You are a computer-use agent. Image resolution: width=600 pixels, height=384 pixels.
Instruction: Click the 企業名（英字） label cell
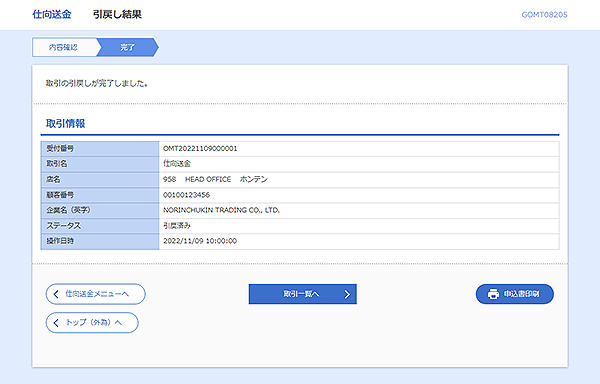[x=100, y=210]
